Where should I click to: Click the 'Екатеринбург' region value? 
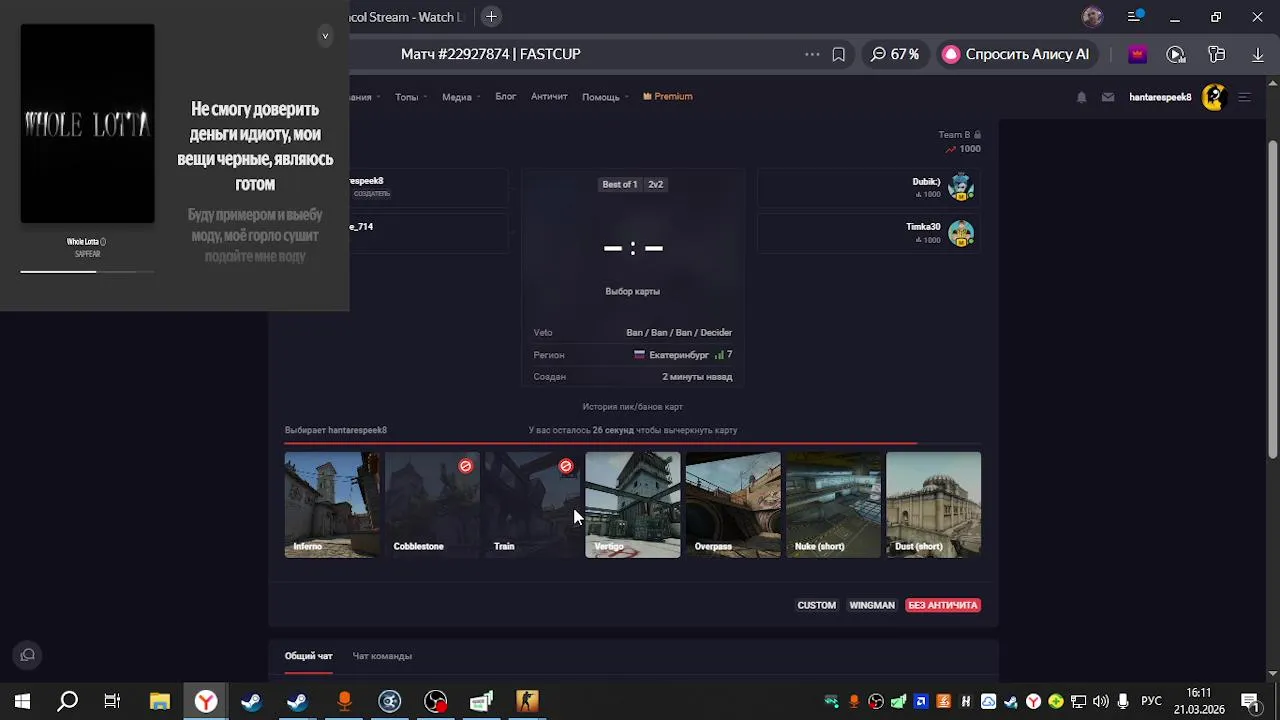[679, 355]
